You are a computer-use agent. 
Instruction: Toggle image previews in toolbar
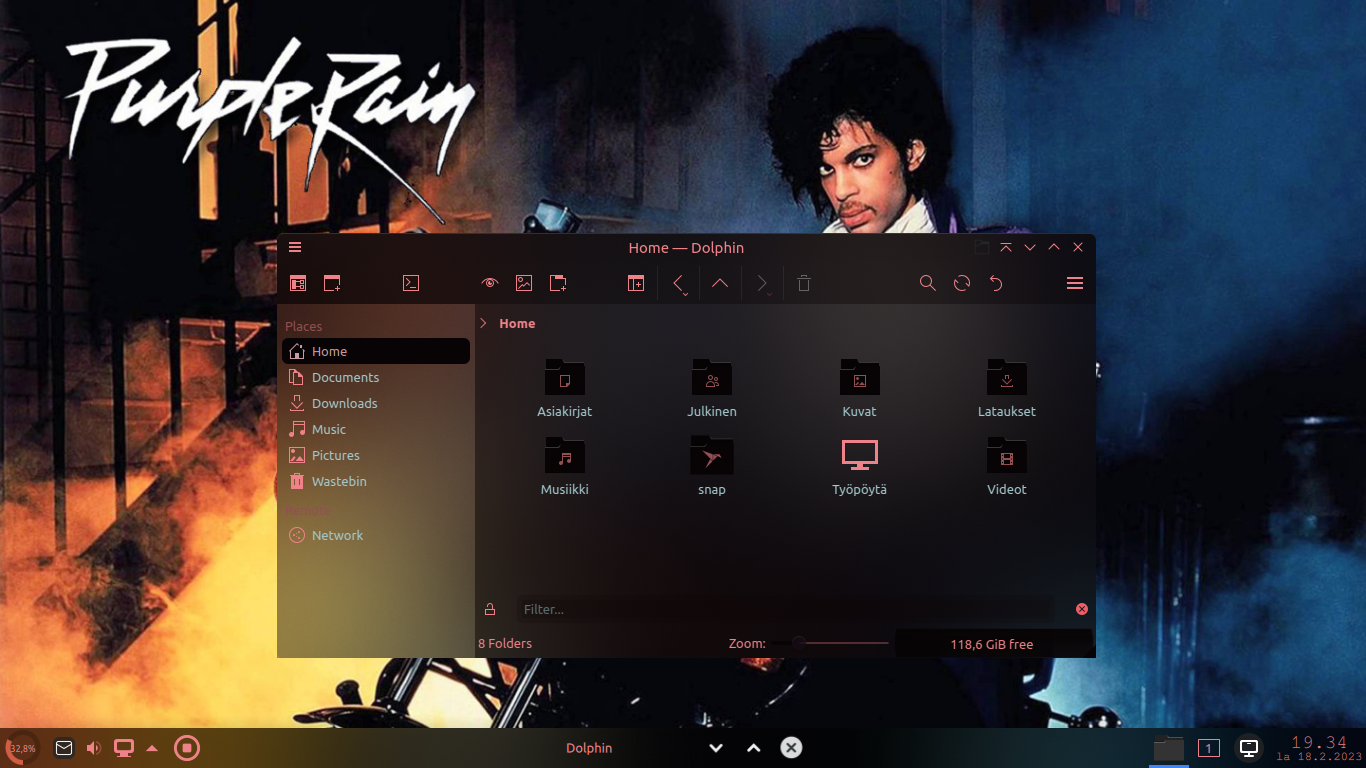coord(524,283)
